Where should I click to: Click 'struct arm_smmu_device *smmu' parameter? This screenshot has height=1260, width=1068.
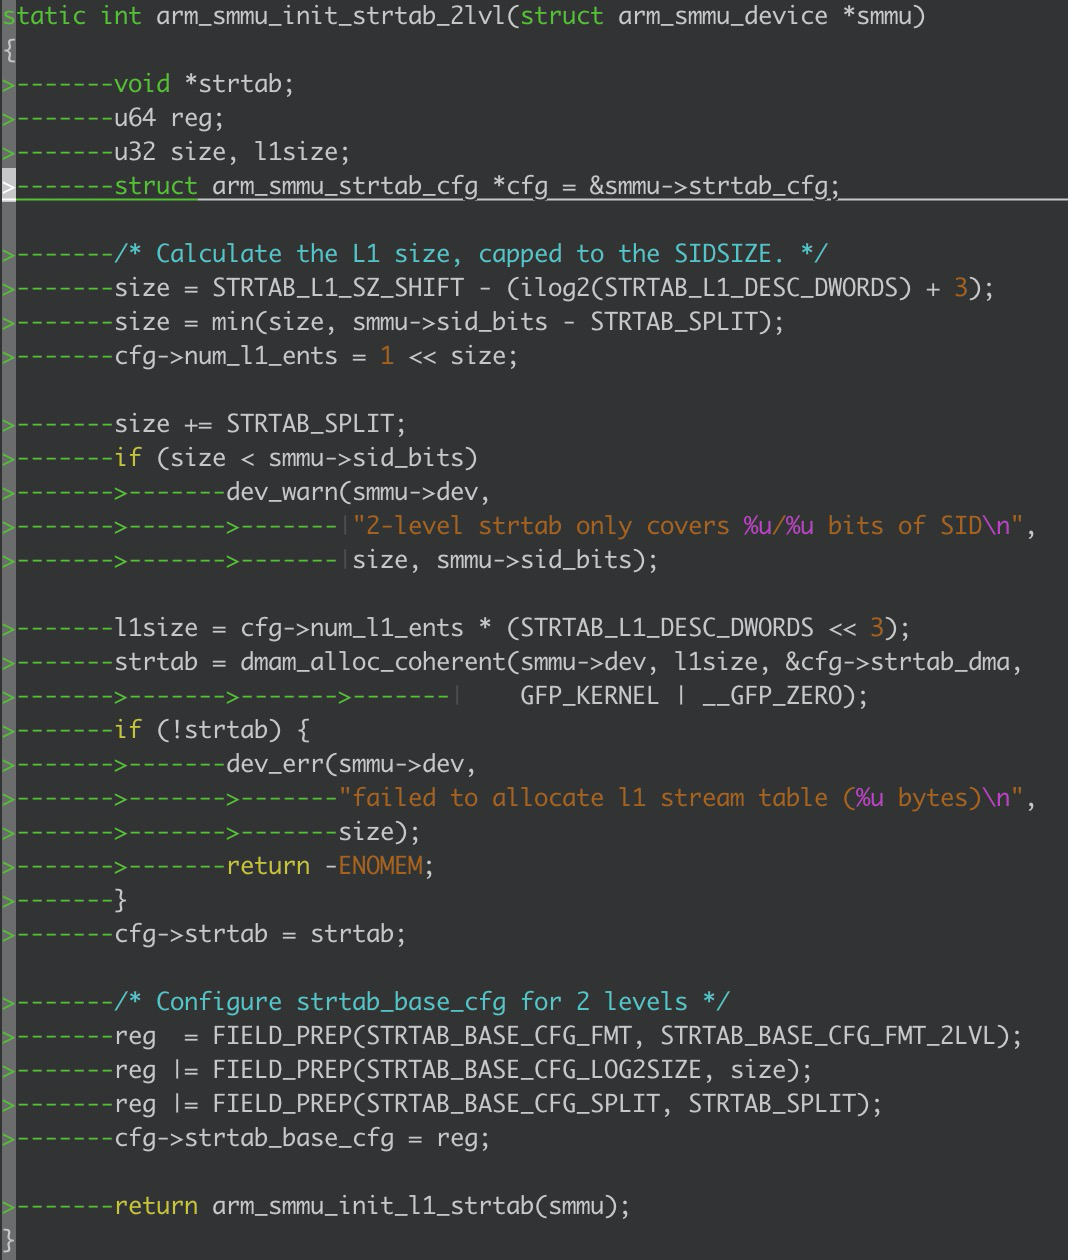(x=715, y=16)
